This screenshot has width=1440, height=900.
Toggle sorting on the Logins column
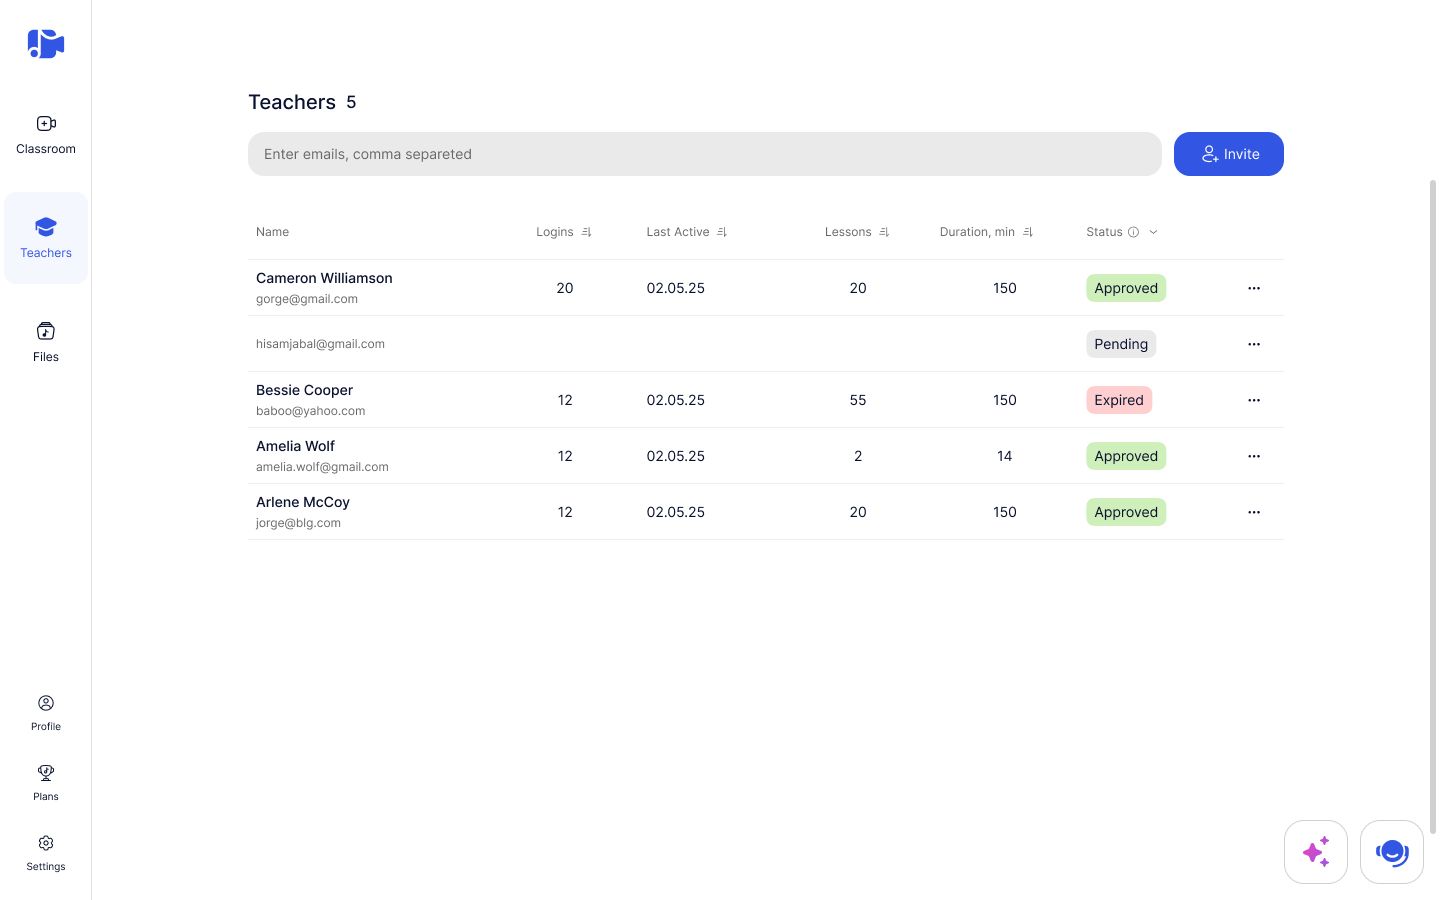(587, 231)
